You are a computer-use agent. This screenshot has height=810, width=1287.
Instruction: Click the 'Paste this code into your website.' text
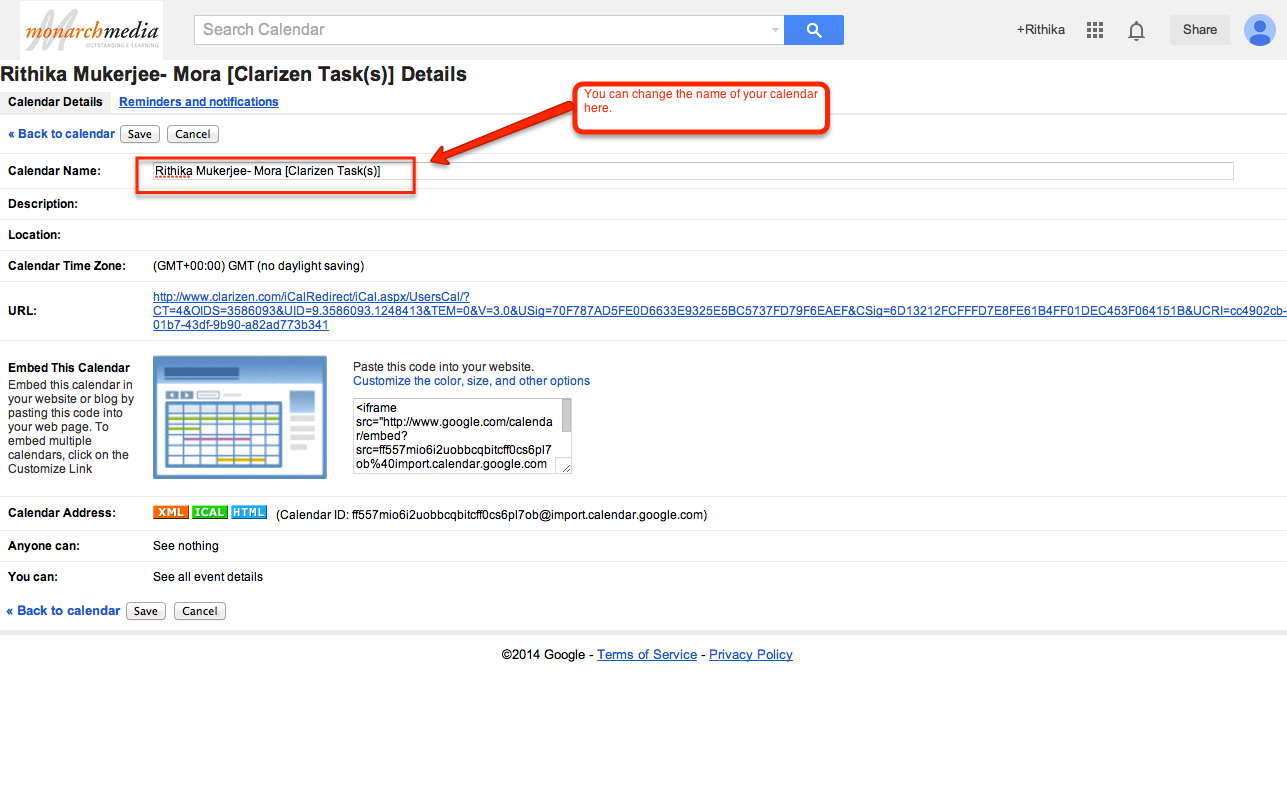pyautogui.click(x=443, y=367)
